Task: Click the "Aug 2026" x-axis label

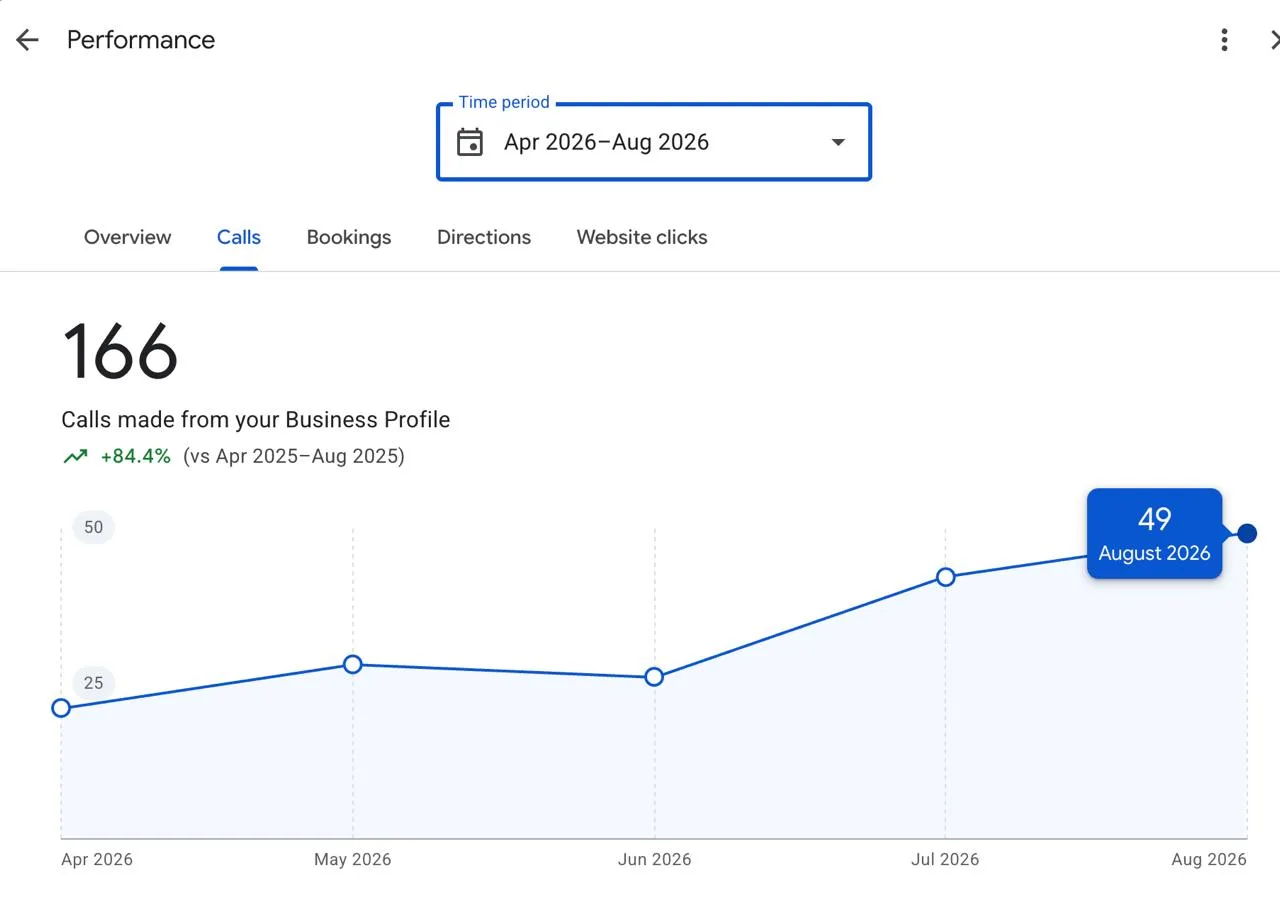Action: click(x=1209, y=860)
